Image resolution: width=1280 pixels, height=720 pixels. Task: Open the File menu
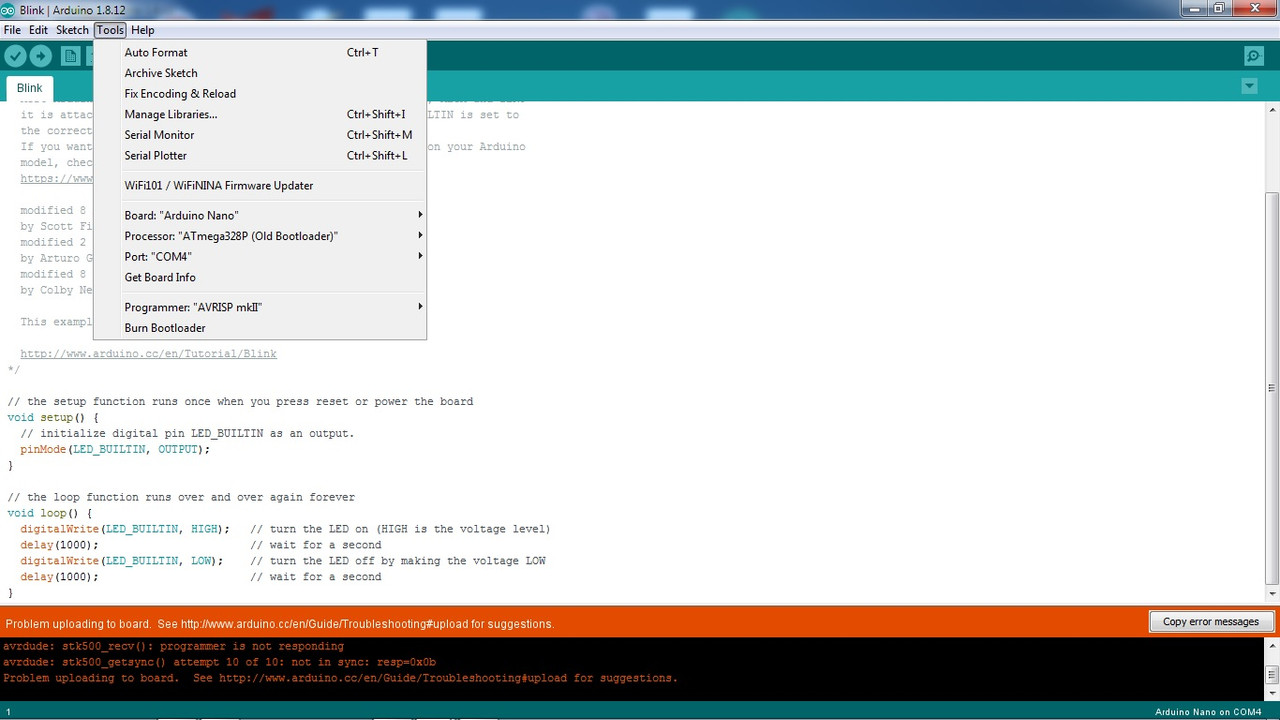click(x=12, y=30)
